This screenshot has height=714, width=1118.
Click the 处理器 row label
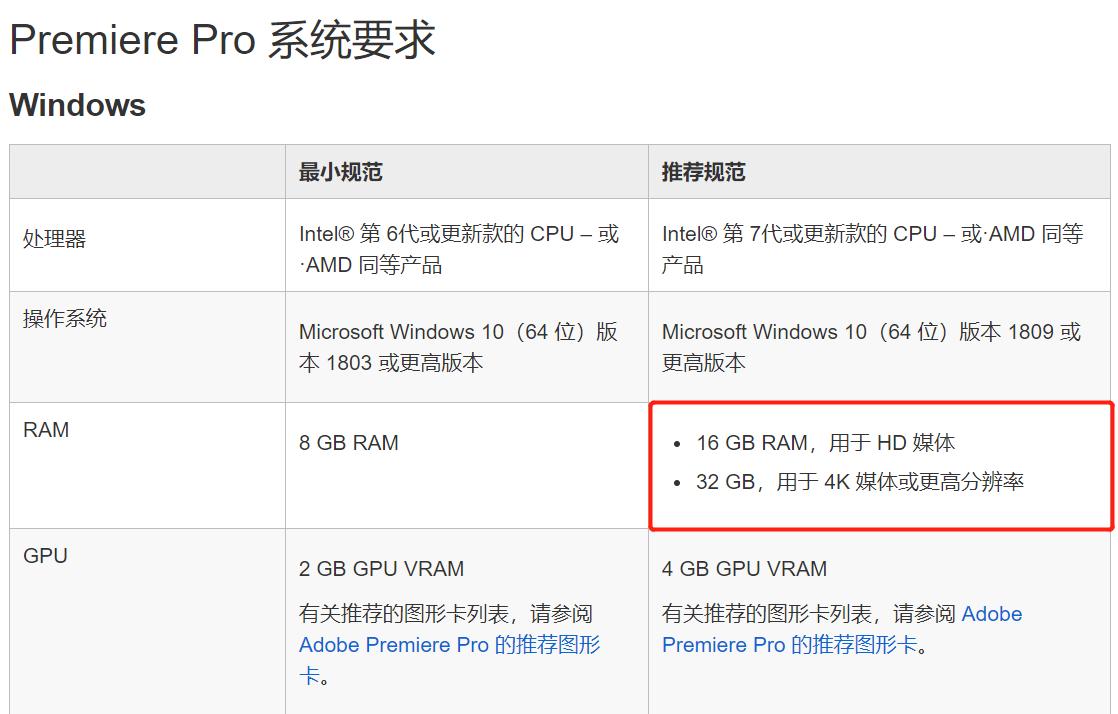coord(55,239)
